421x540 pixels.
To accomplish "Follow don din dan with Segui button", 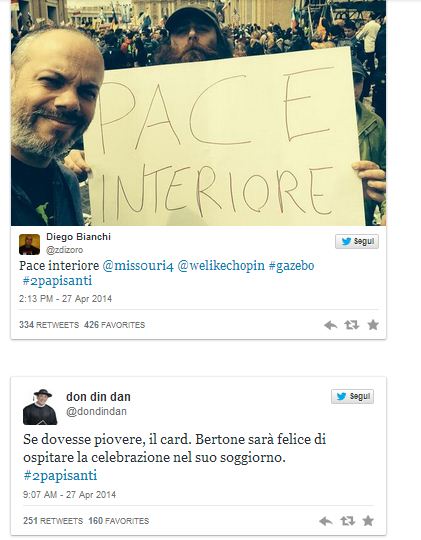I will tap(352, 396).
